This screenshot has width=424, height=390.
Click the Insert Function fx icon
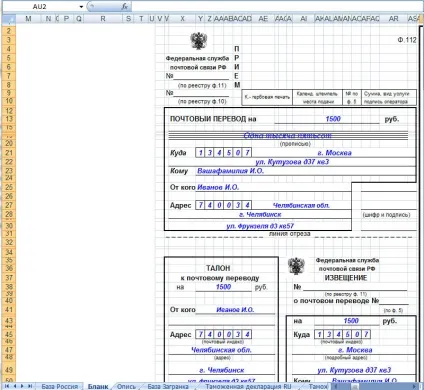[x=125, y=6]
